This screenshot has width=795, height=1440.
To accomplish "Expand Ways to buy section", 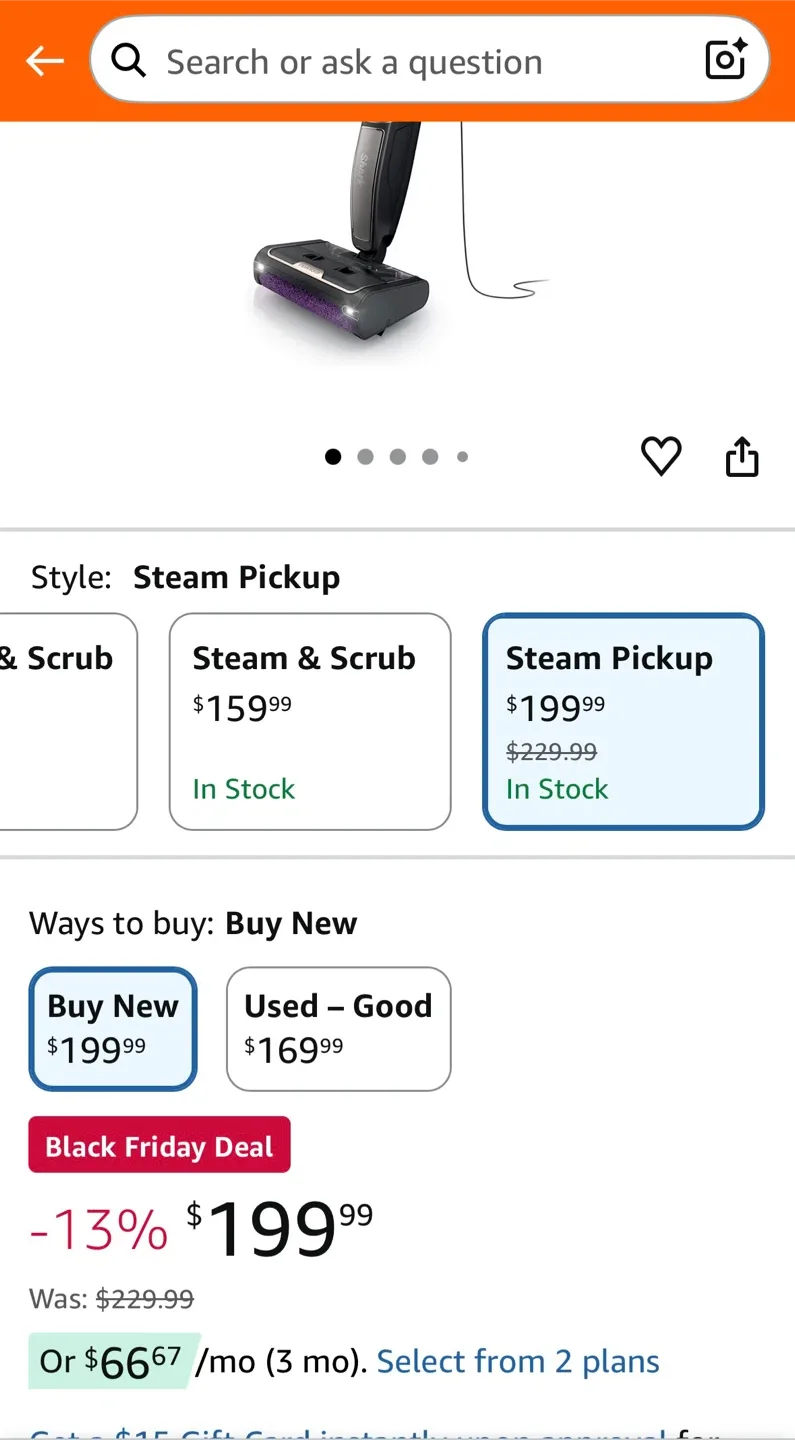I will (x=193, y=923).
